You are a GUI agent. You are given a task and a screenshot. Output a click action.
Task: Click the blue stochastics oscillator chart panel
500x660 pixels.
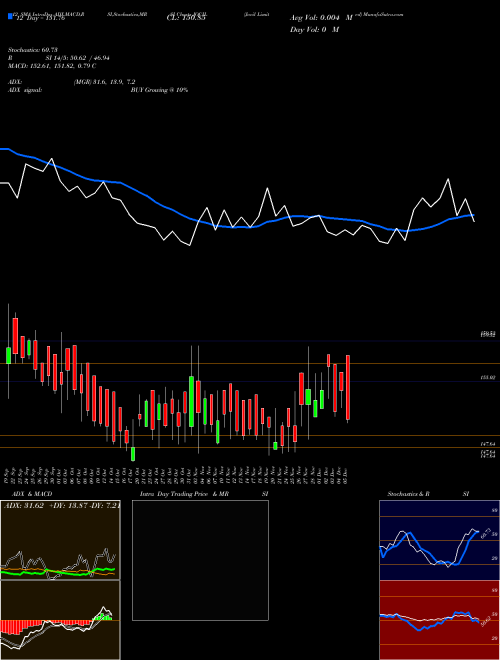(439, 540)
